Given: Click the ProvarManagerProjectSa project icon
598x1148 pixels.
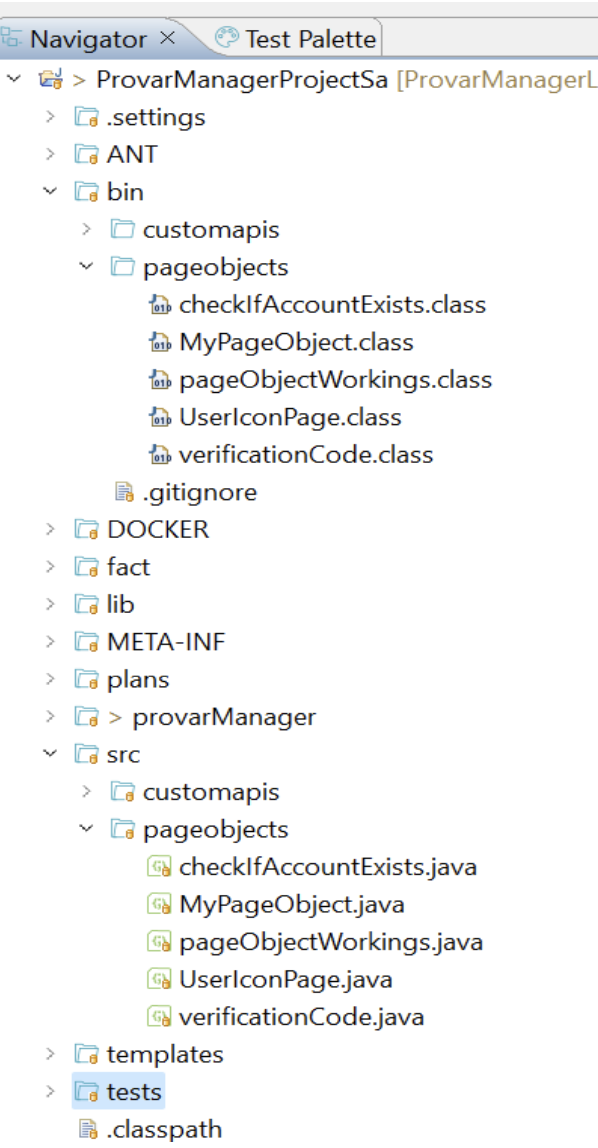Looking at the screenshot, I should coord(50,79).
